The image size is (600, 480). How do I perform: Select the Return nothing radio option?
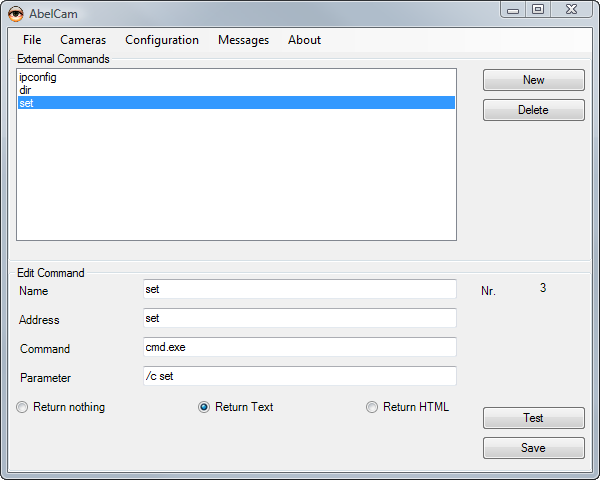point(22,407)
